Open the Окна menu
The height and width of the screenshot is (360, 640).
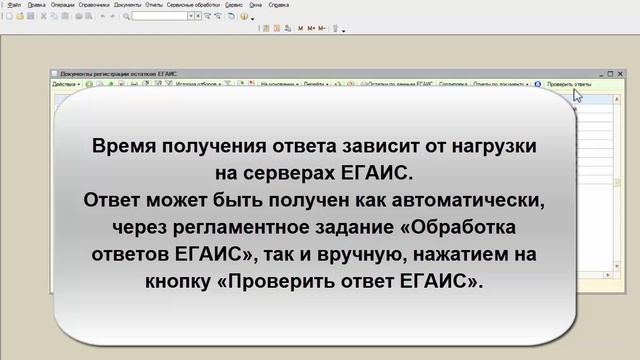[x=256, y=5]
